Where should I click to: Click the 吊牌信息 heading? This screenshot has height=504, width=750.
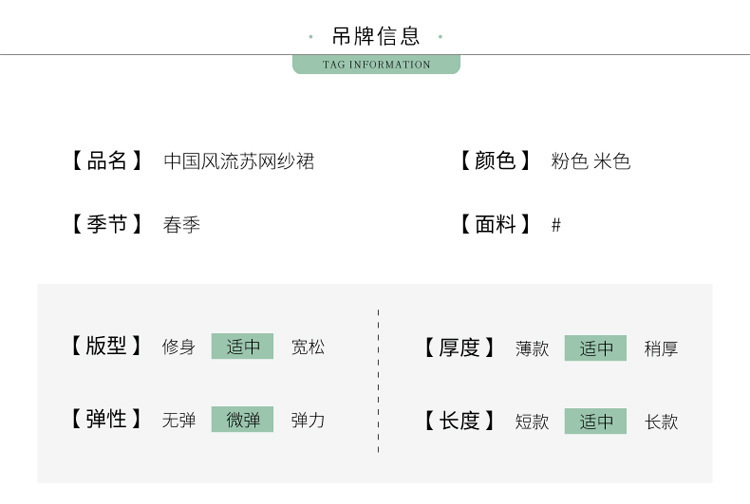point(376,37)
